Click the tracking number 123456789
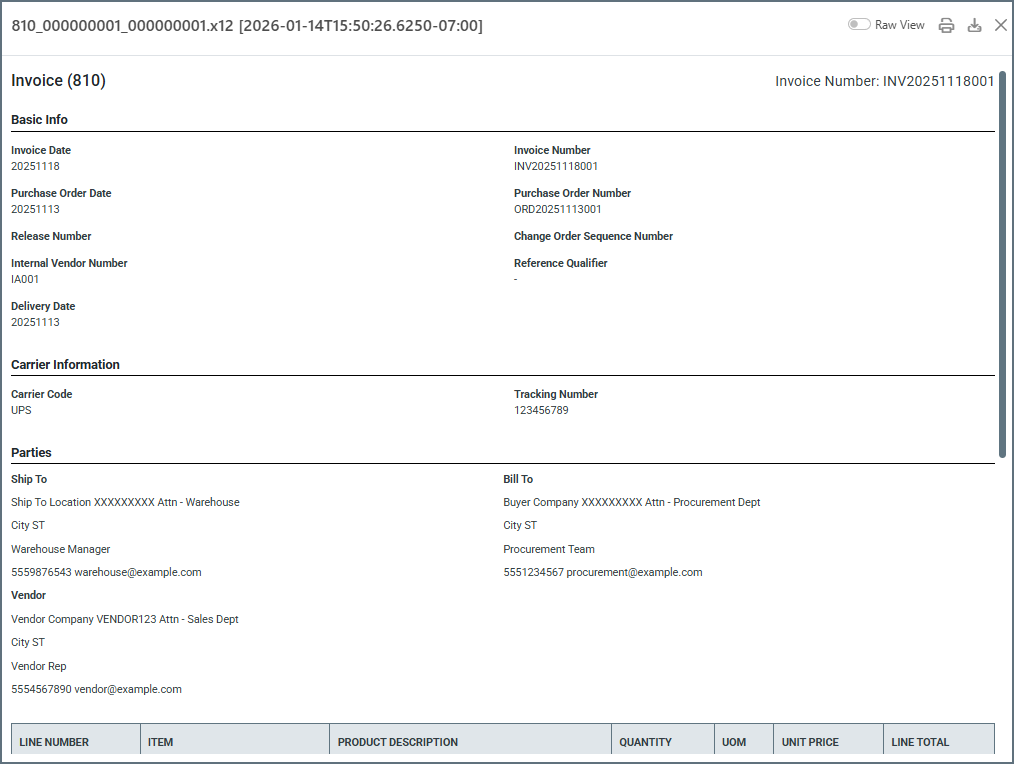Image resolution: width=1014 pixels, height=764 pixels. [x=541, y=411]
